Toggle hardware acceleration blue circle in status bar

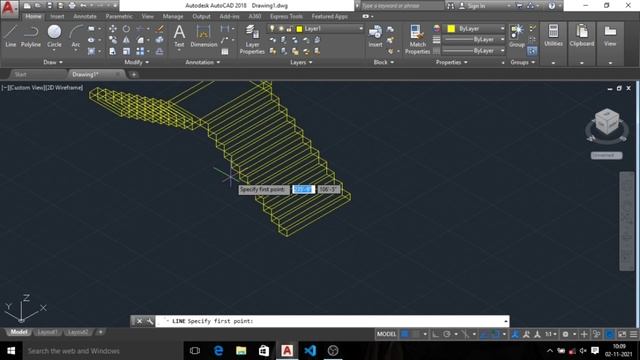[x=610, y=334]
